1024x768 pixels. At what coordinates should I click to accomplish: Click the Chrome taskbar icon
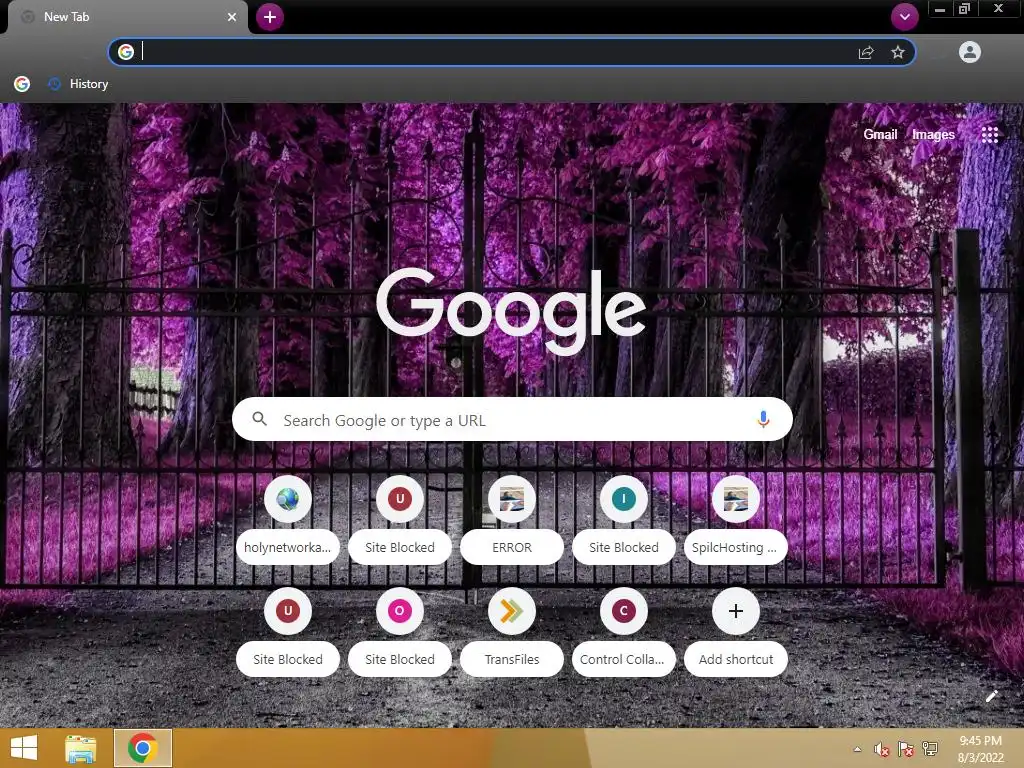[x=143, y=748]
